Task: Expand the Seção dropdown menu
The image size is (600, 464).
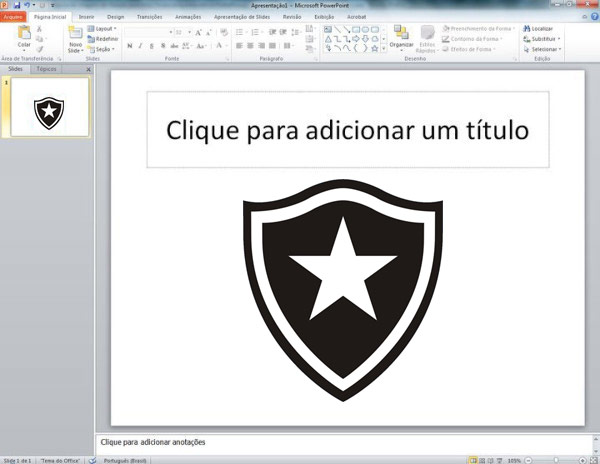Action: coord(103,49)
